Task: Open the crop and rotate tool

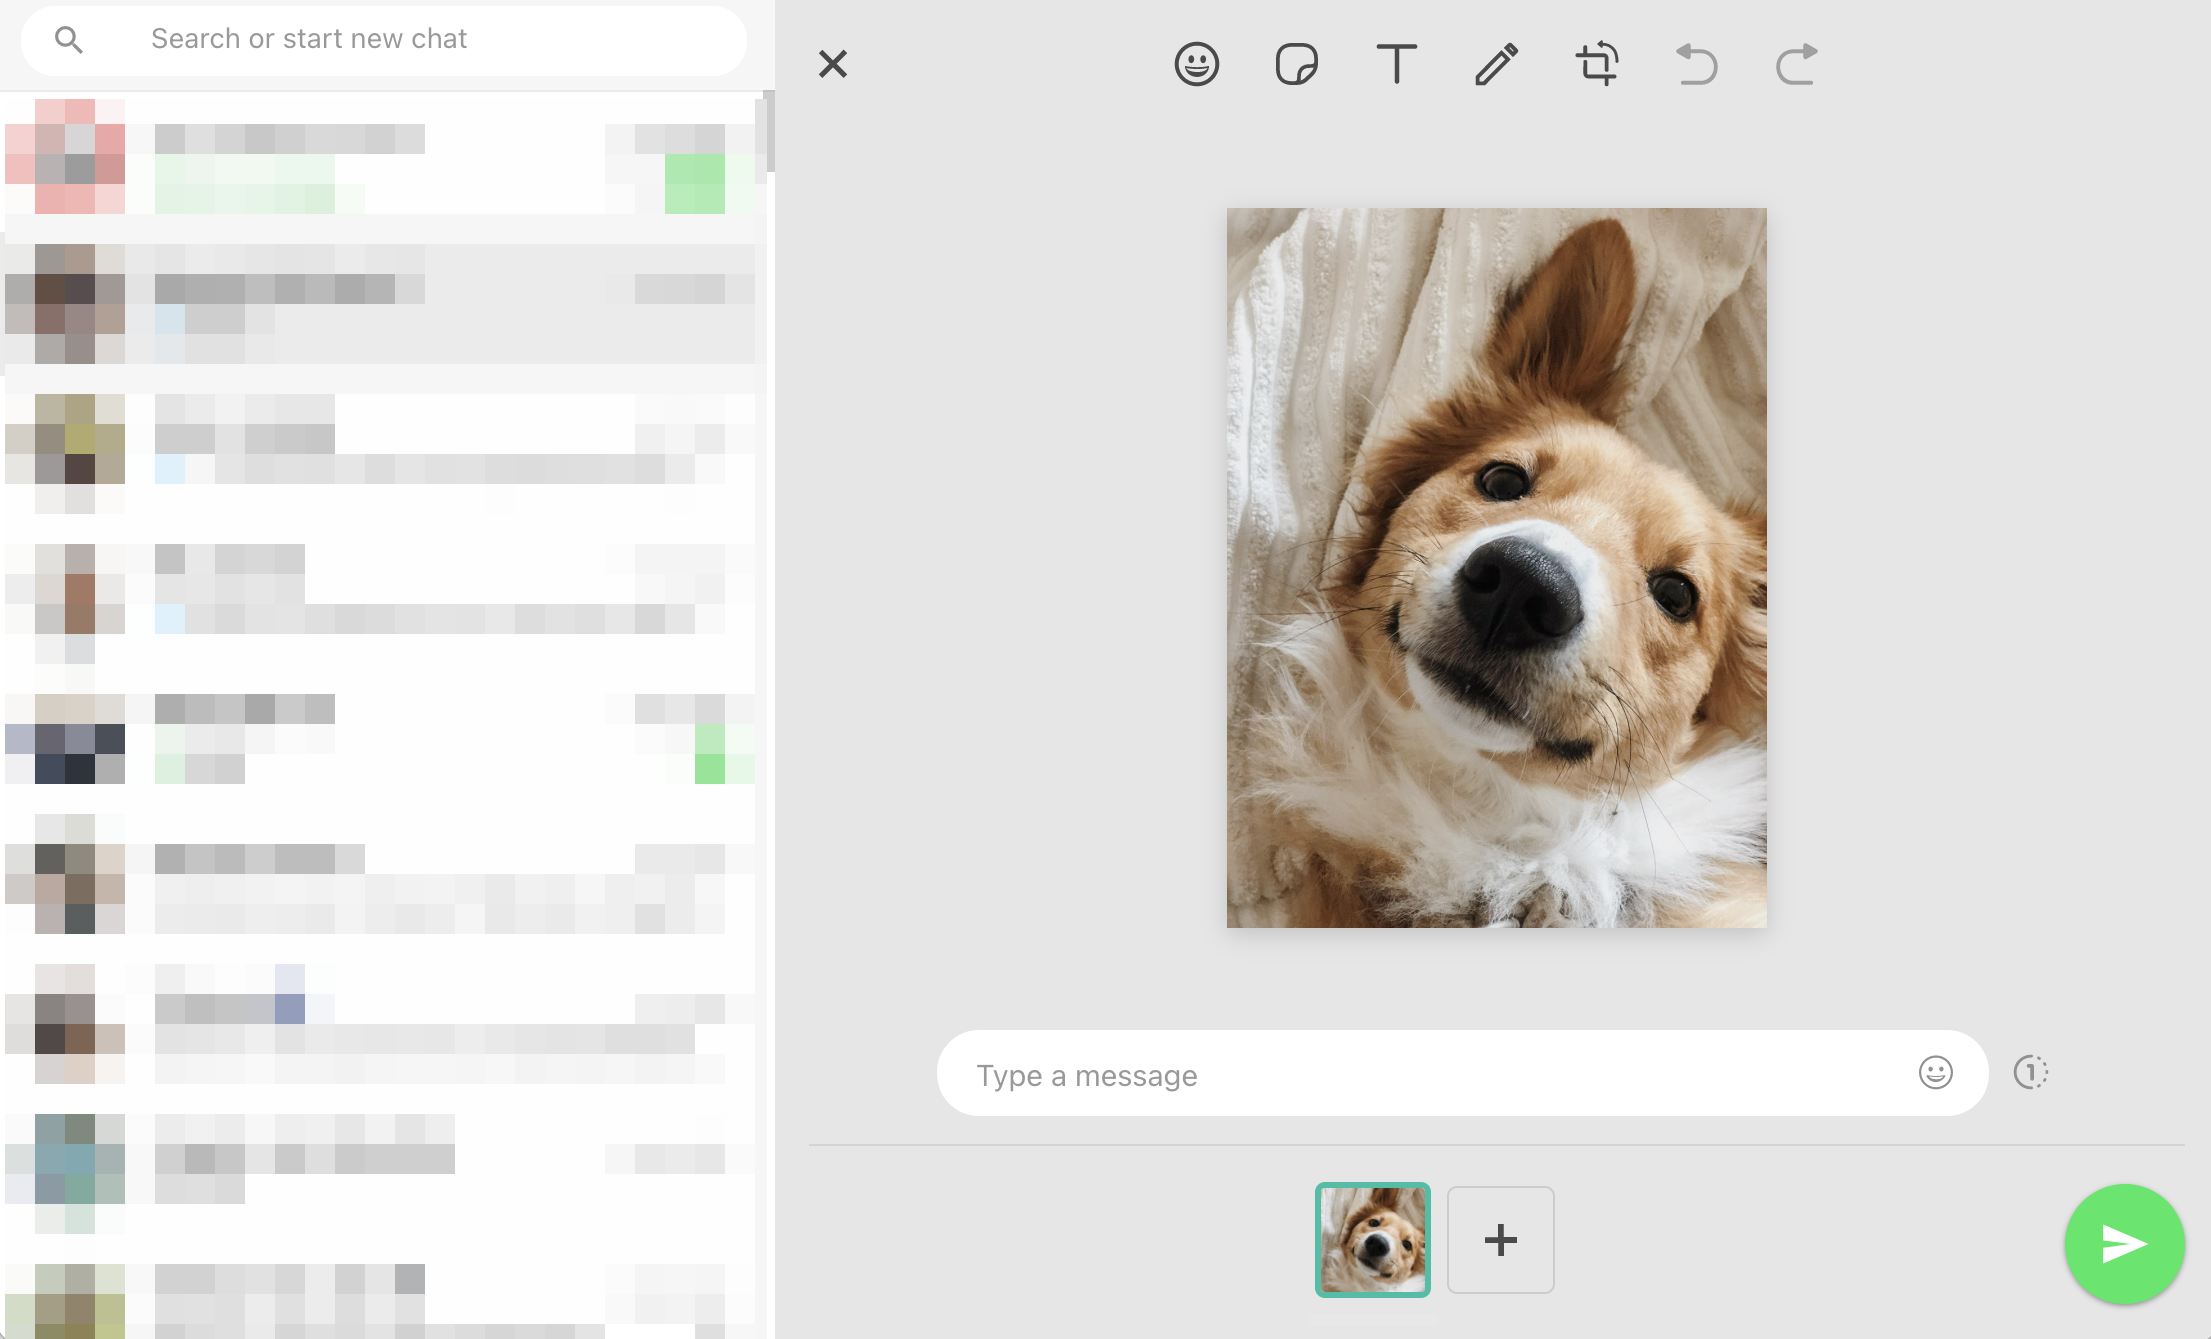Action: pyautogui.click(x=1596, y=63)
